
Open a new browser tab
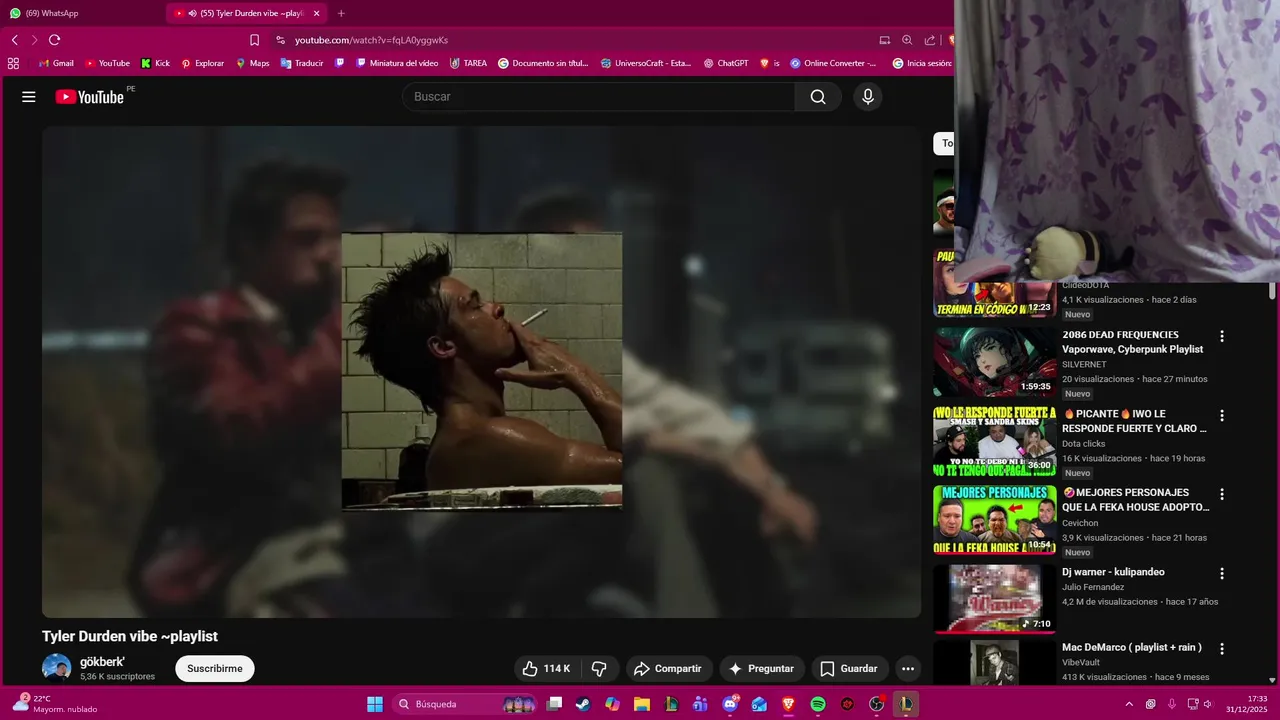(x=341, y=13)
